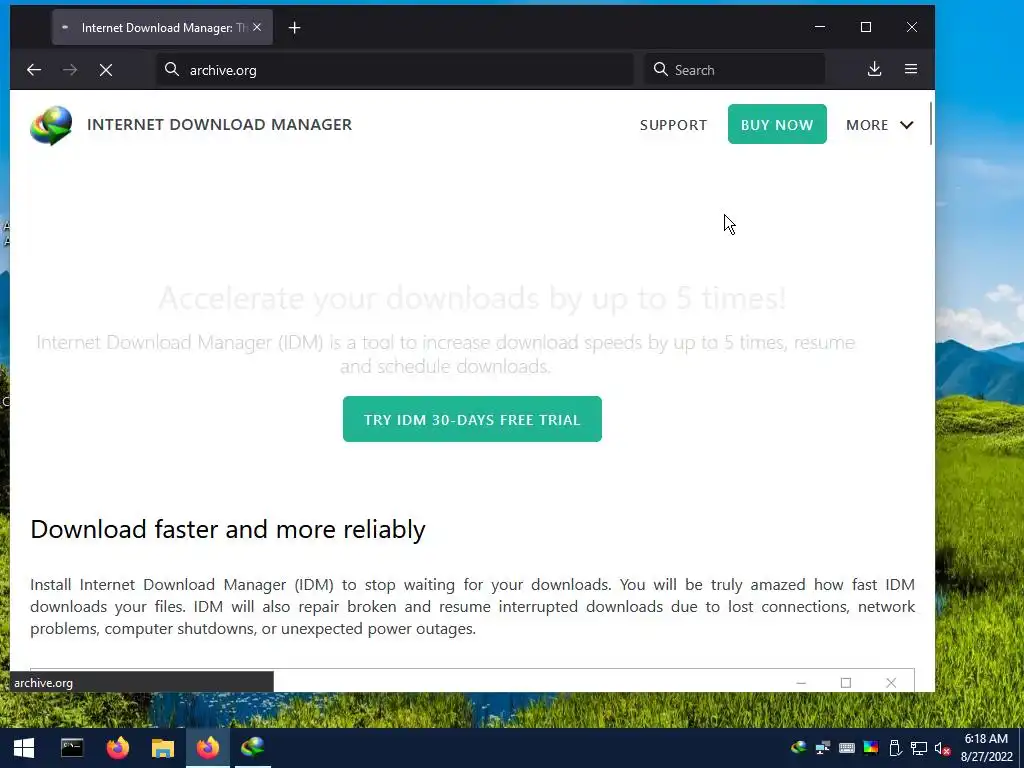Click TRY IDM 30-DAYS FREE TRIAL button
The image size is (1024, 768).
point(472,419)
